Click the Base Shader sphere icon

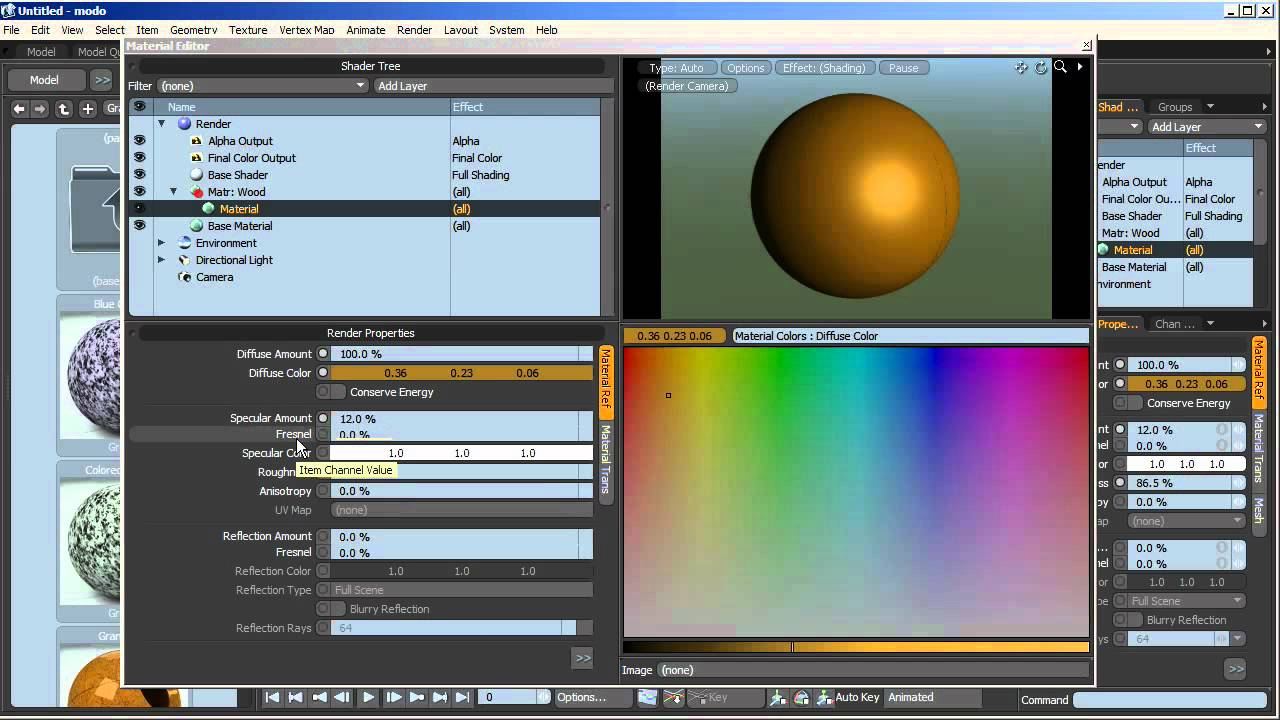[x=196, y=175]
